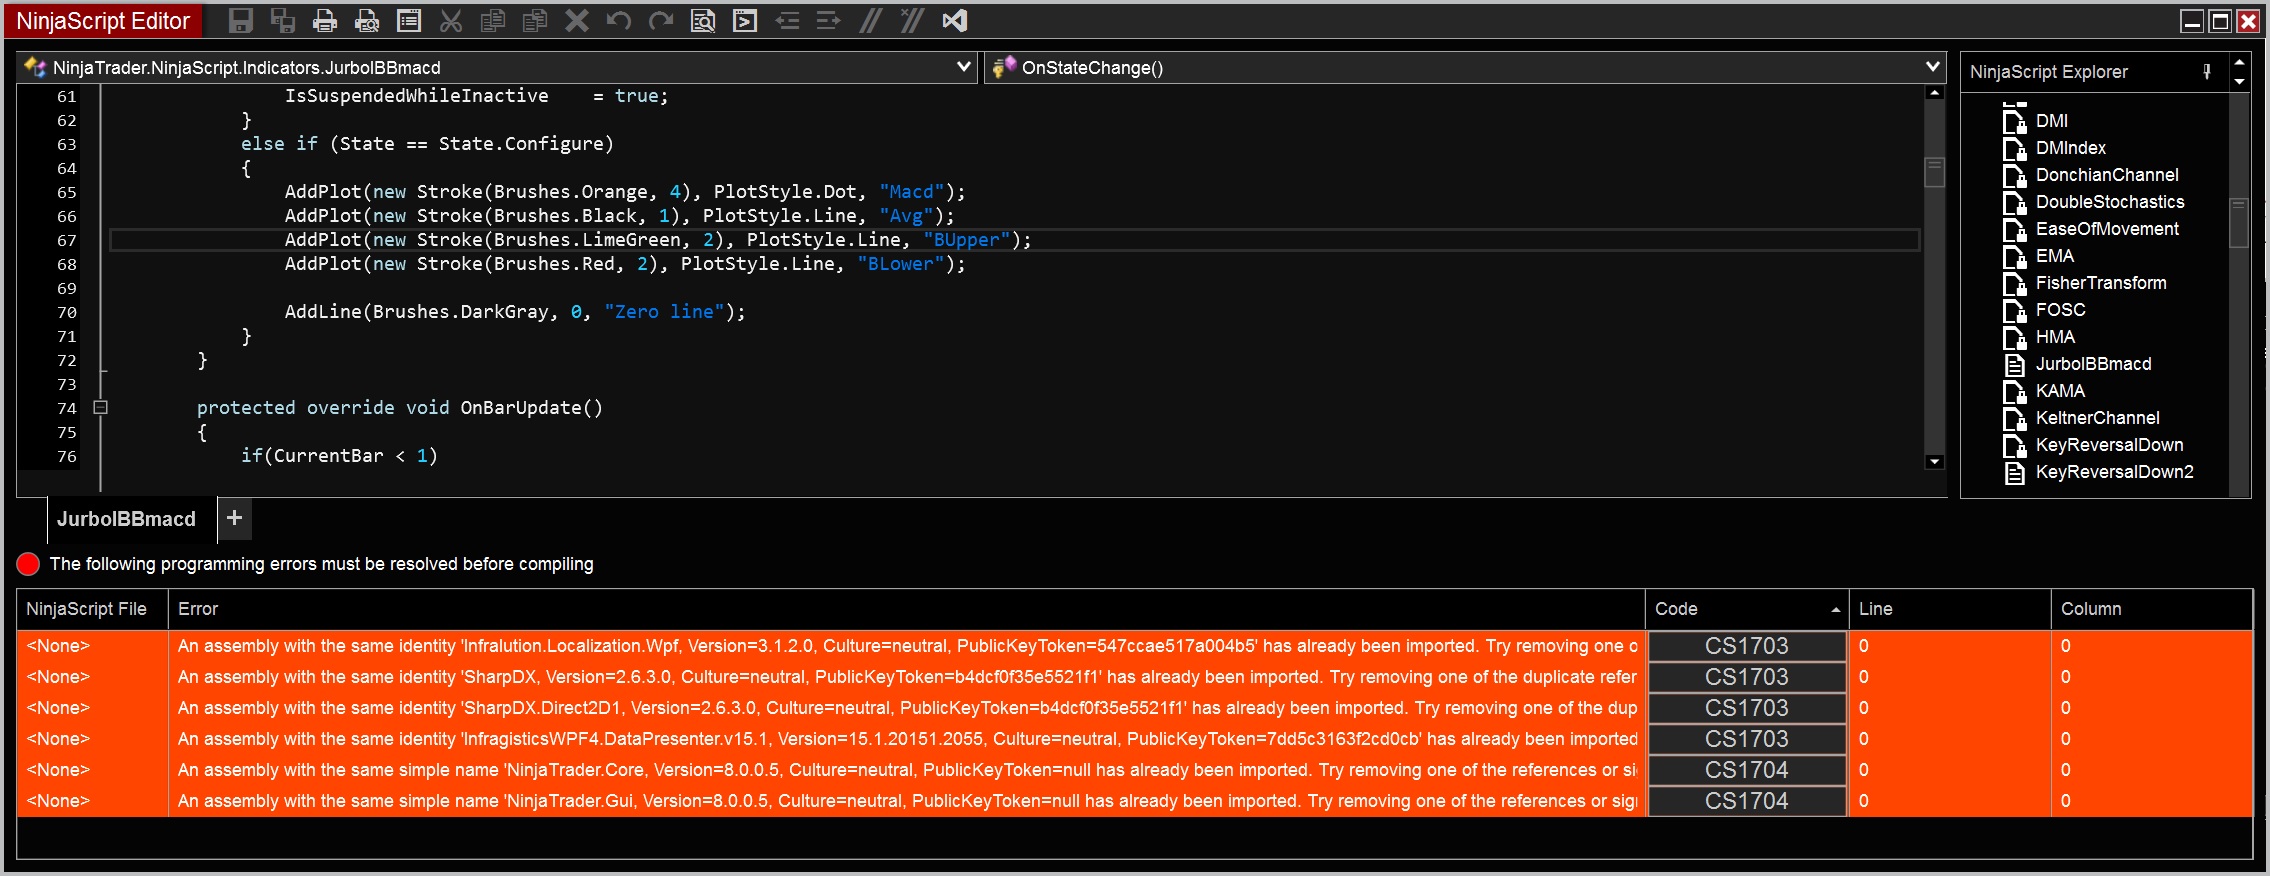Click the 'SharpDX, Version=2.6.3.0' error message

(x=907, y=677)
